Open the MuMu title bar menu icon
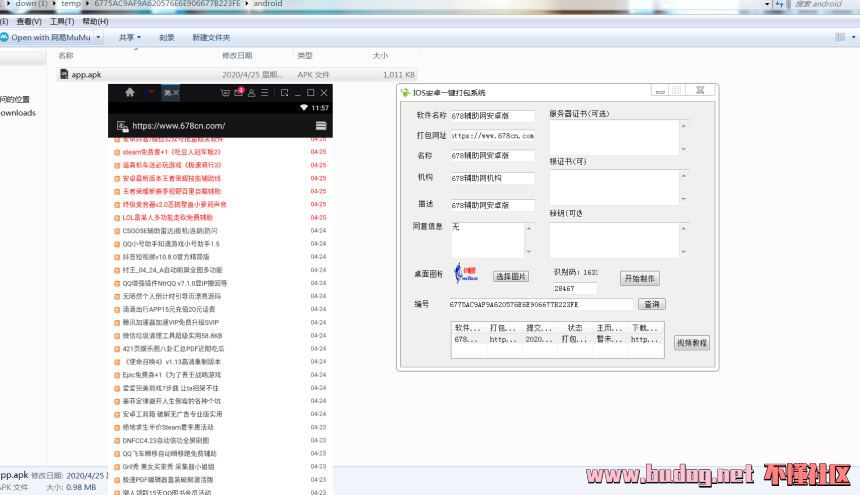Image resolution: width=860 pixels, height=495 pixels. coord(264,93)
